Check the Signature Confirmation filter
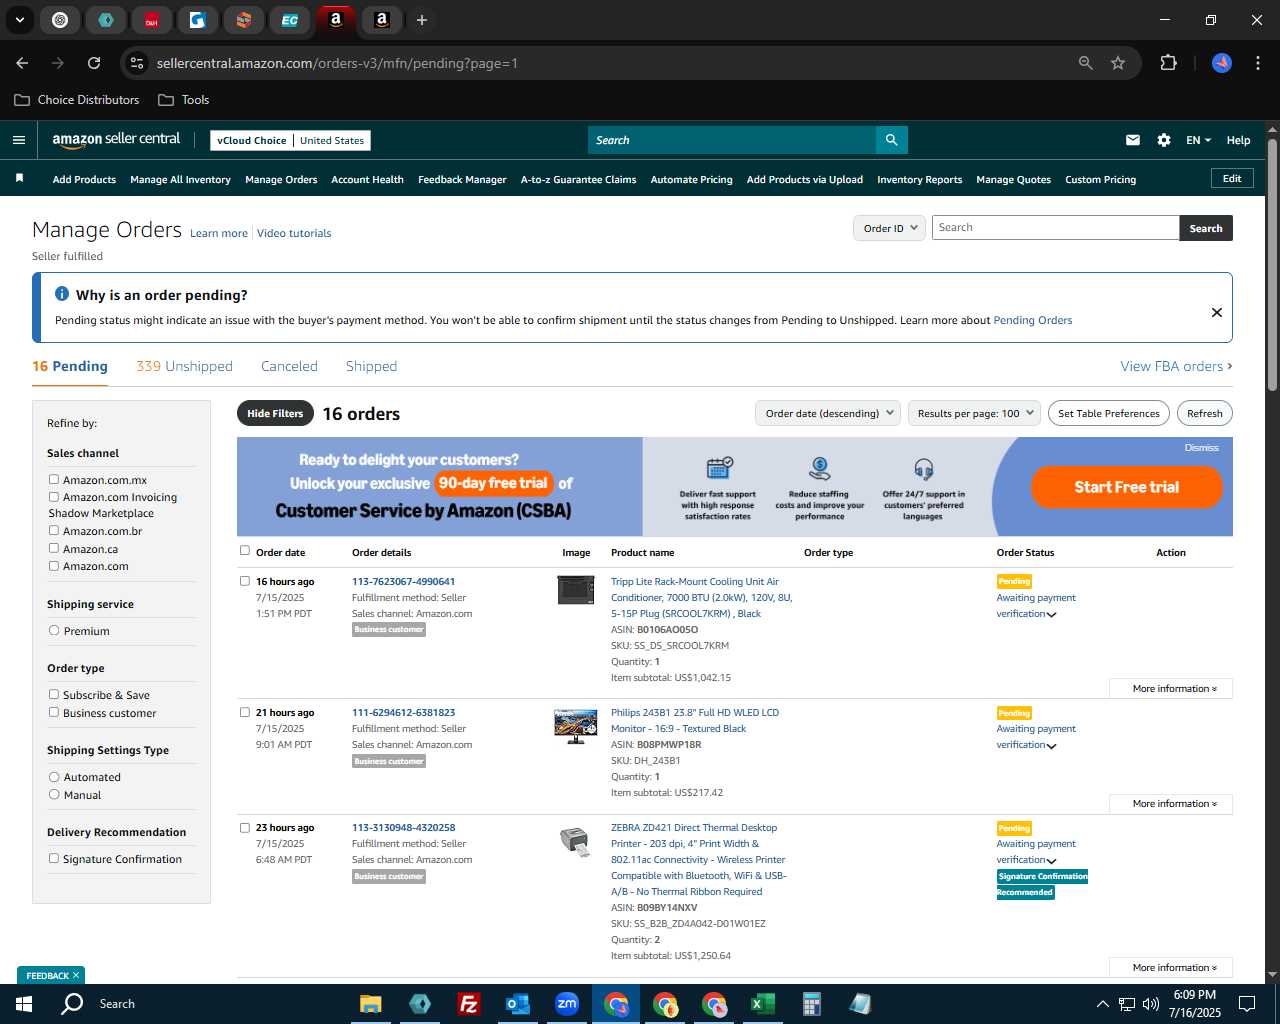Screen dimensions: 1280x1024 pyautogui.click(x=54, y=858)
